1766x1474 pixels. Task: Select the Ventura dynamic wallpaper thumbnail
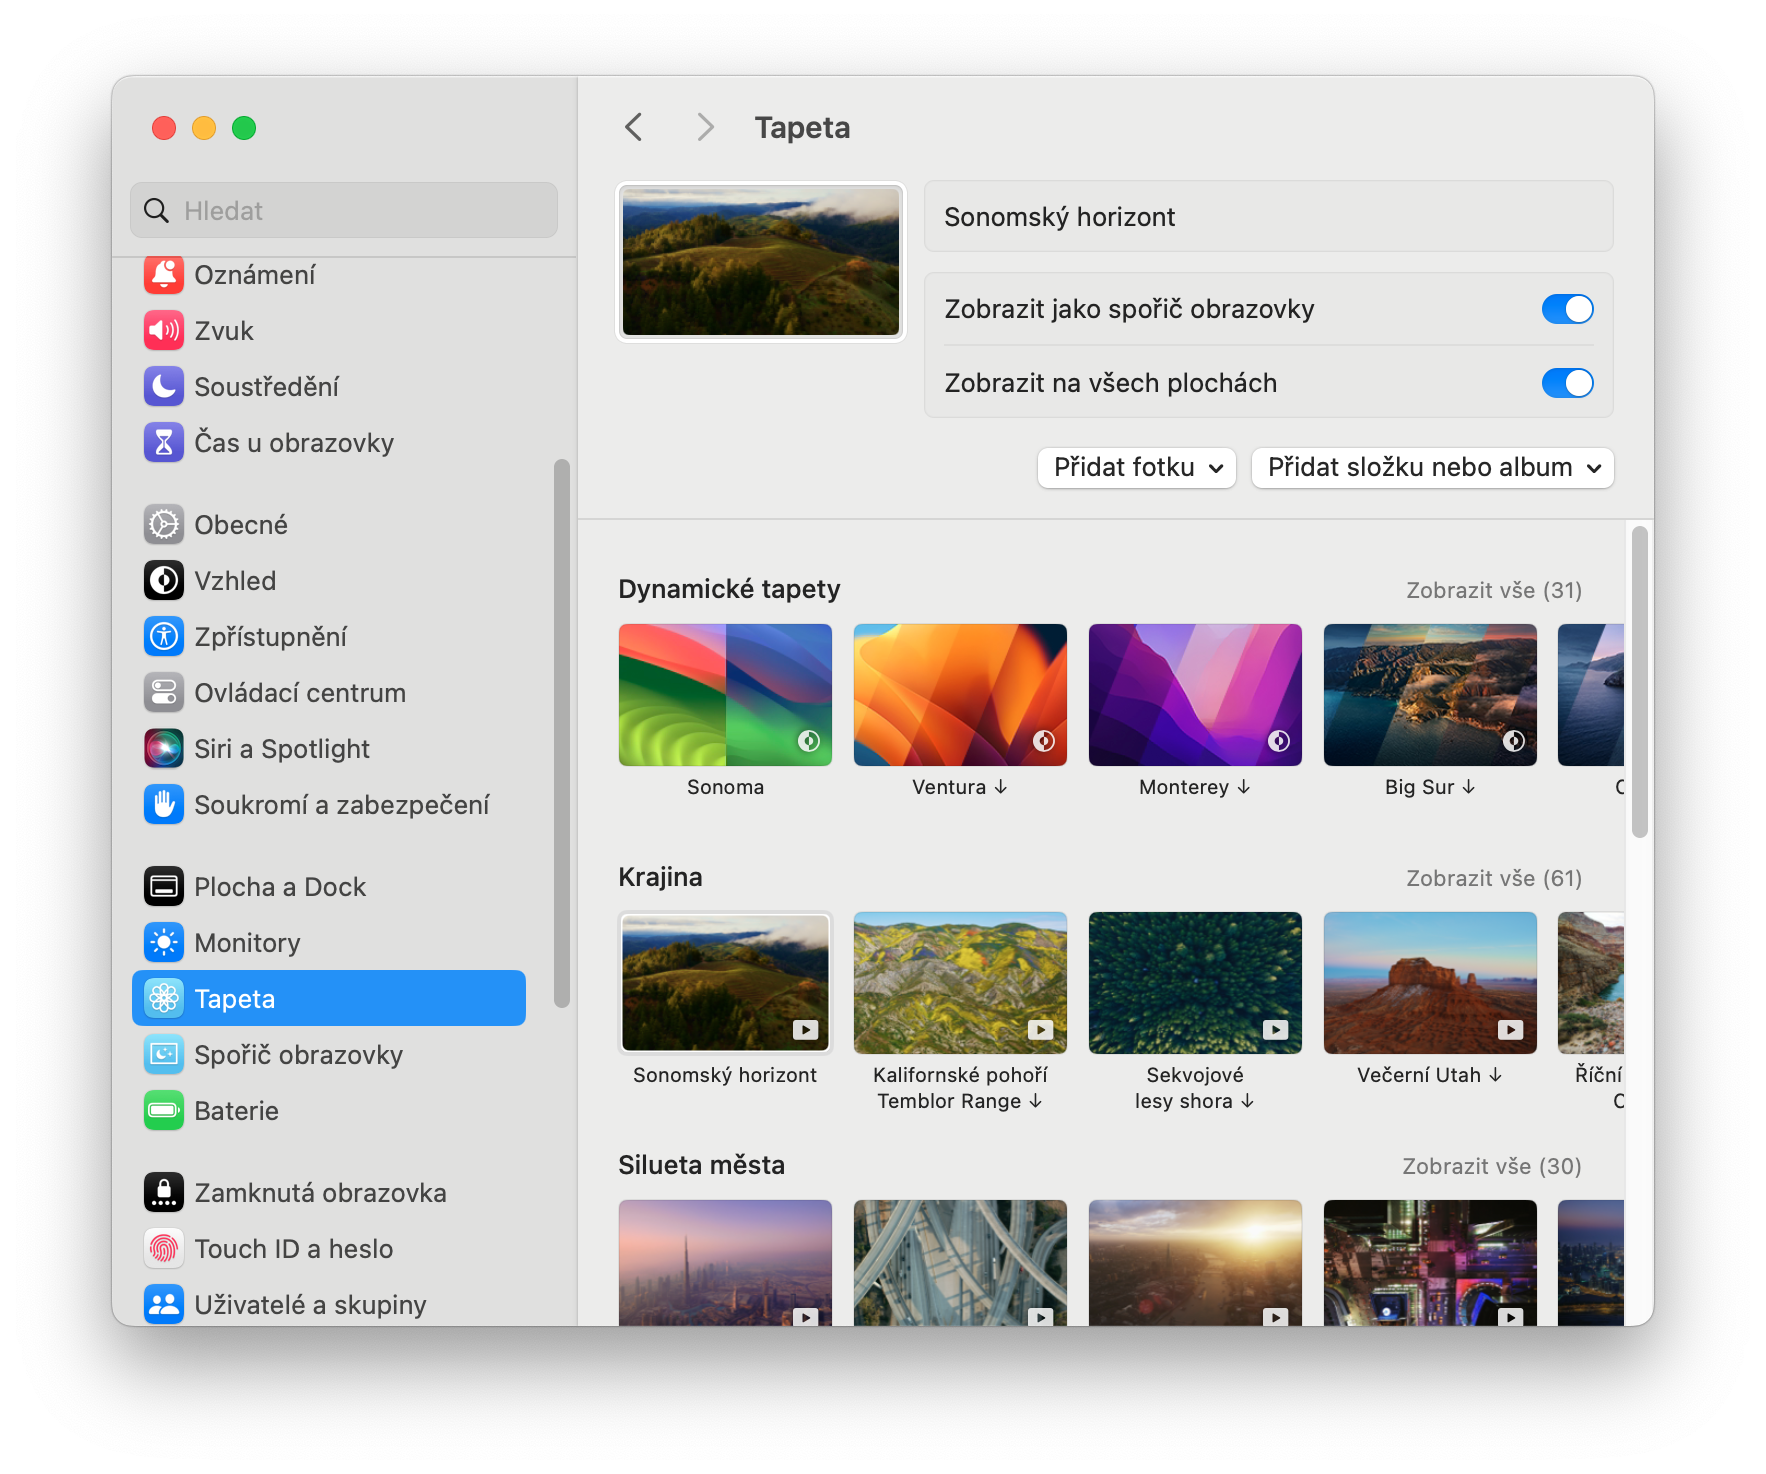(x=960, y=695)
